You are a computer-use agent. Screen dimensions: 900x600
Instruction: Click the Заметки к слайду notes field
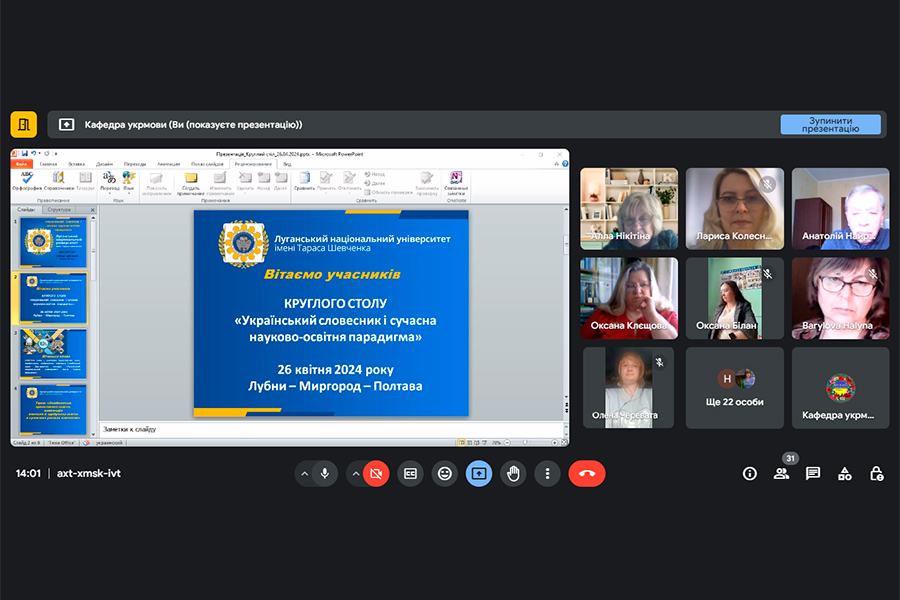click(x=332, y=429)
